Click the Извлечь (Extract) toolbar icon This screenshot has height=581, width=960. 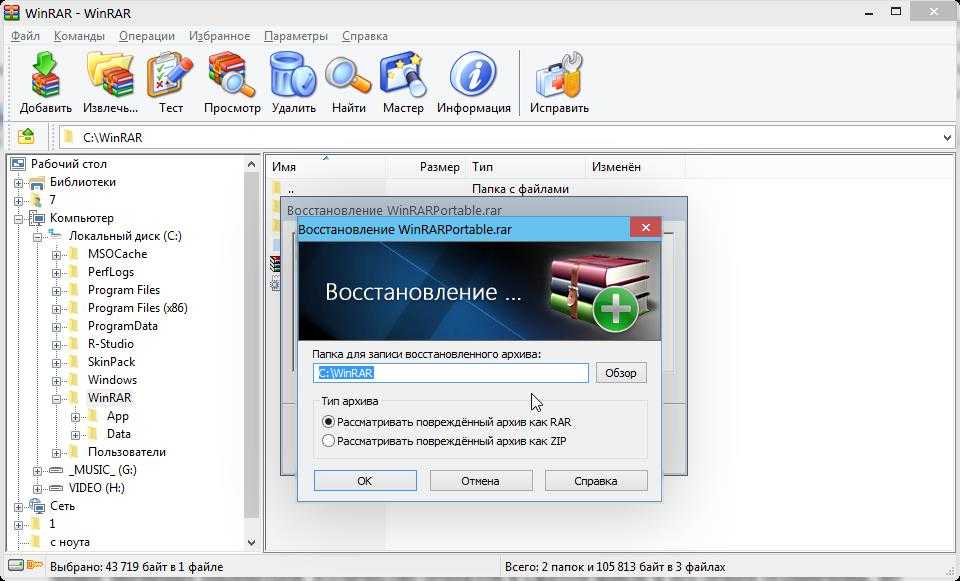(x=110, y=75)
